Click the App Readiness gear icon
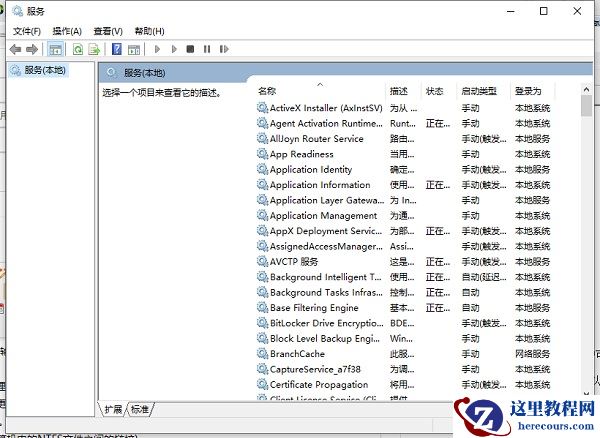600x438 pixels. click(262, 154)
